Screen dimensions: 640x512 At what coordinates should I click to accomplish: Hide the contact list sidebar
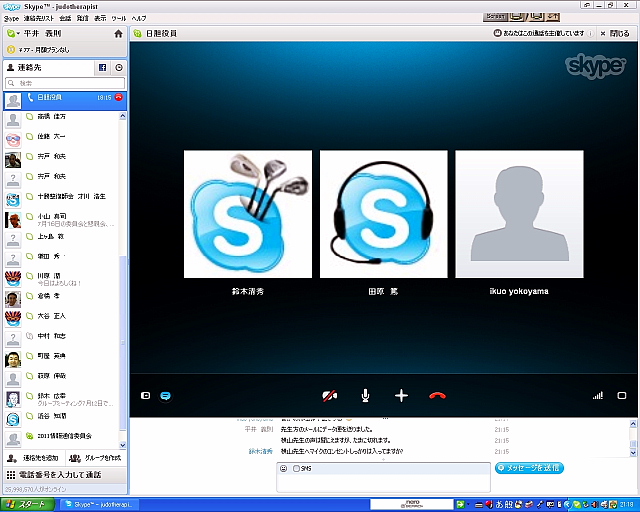click(145, 395)
